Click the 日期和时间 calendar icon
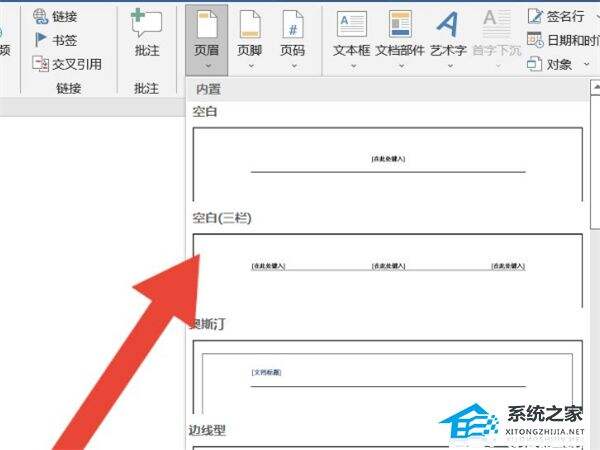Image resolution: width=600 pixels, height=450 pixels. (535, 40)
